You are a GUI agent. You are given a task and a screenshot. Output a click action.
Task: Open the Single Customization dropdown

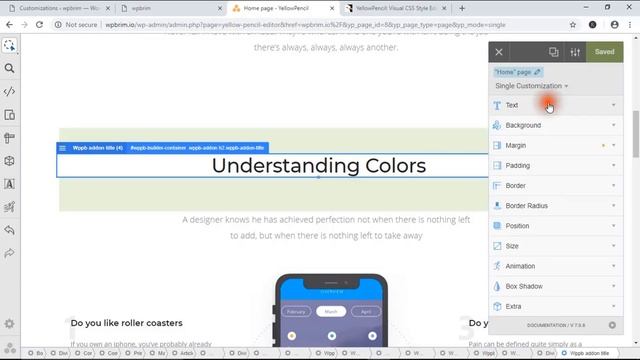tap(531, 86)
